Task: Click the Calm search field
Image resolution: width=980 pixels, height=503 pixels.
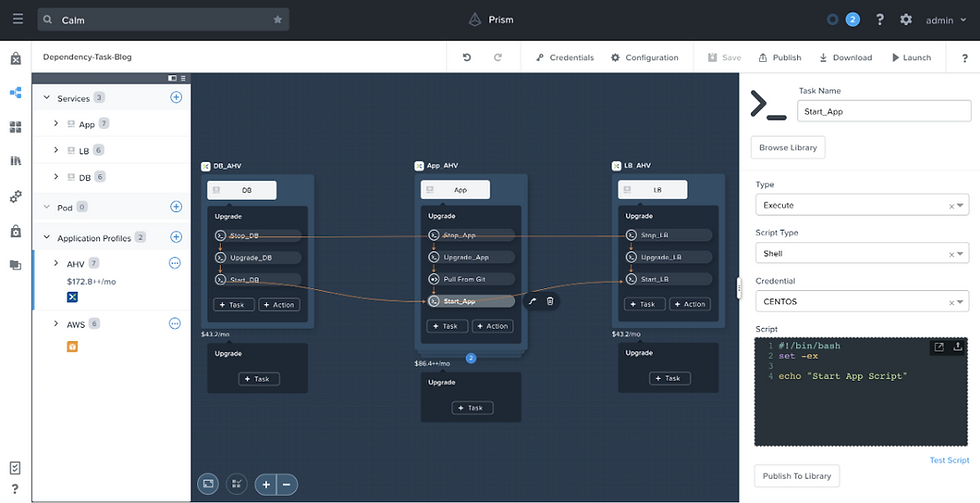Action: tap(163, 20)
